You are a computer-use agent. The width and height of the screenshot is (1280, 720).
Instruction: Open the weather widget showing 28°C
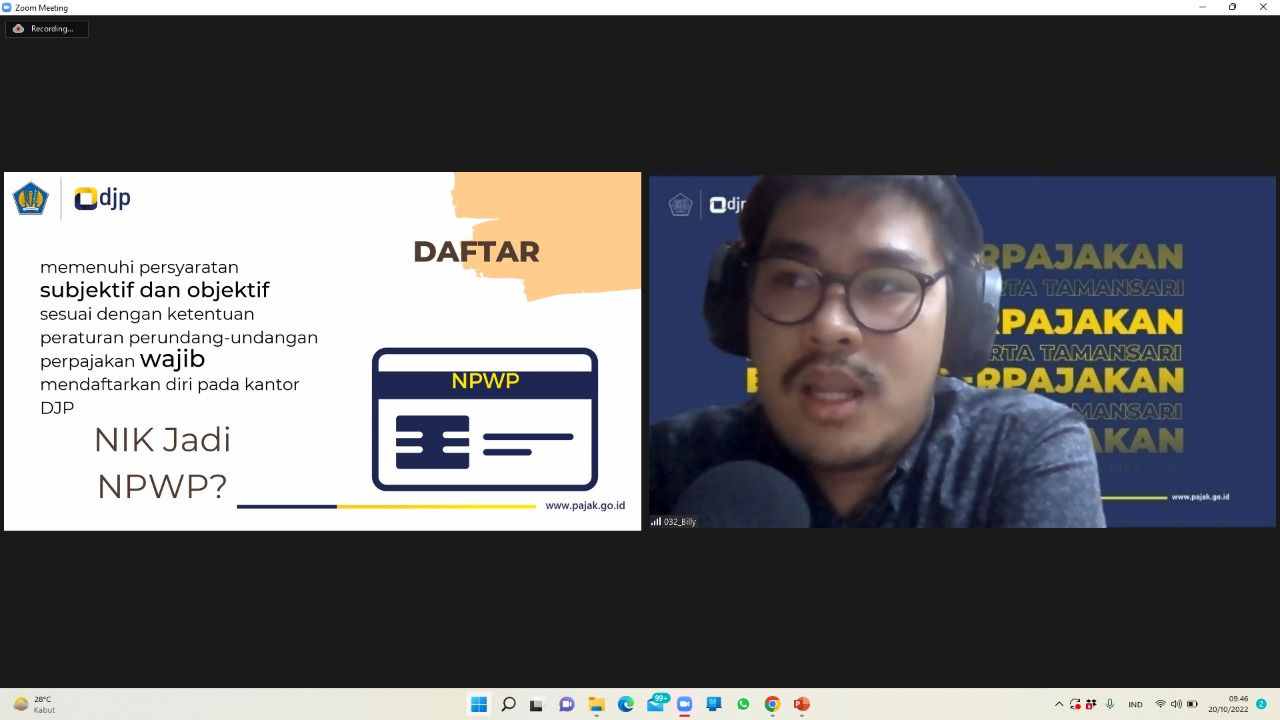coord(35,704)
